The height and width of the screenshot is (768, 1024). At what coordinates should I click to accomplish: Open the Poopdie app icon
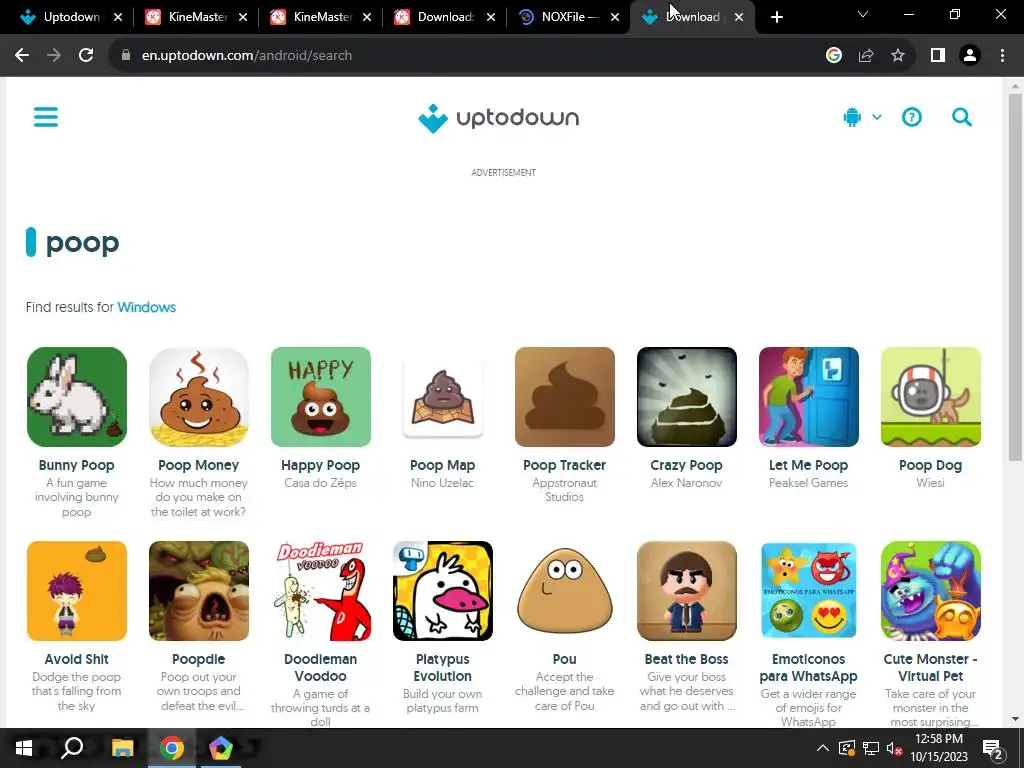[x=199, y=591]
